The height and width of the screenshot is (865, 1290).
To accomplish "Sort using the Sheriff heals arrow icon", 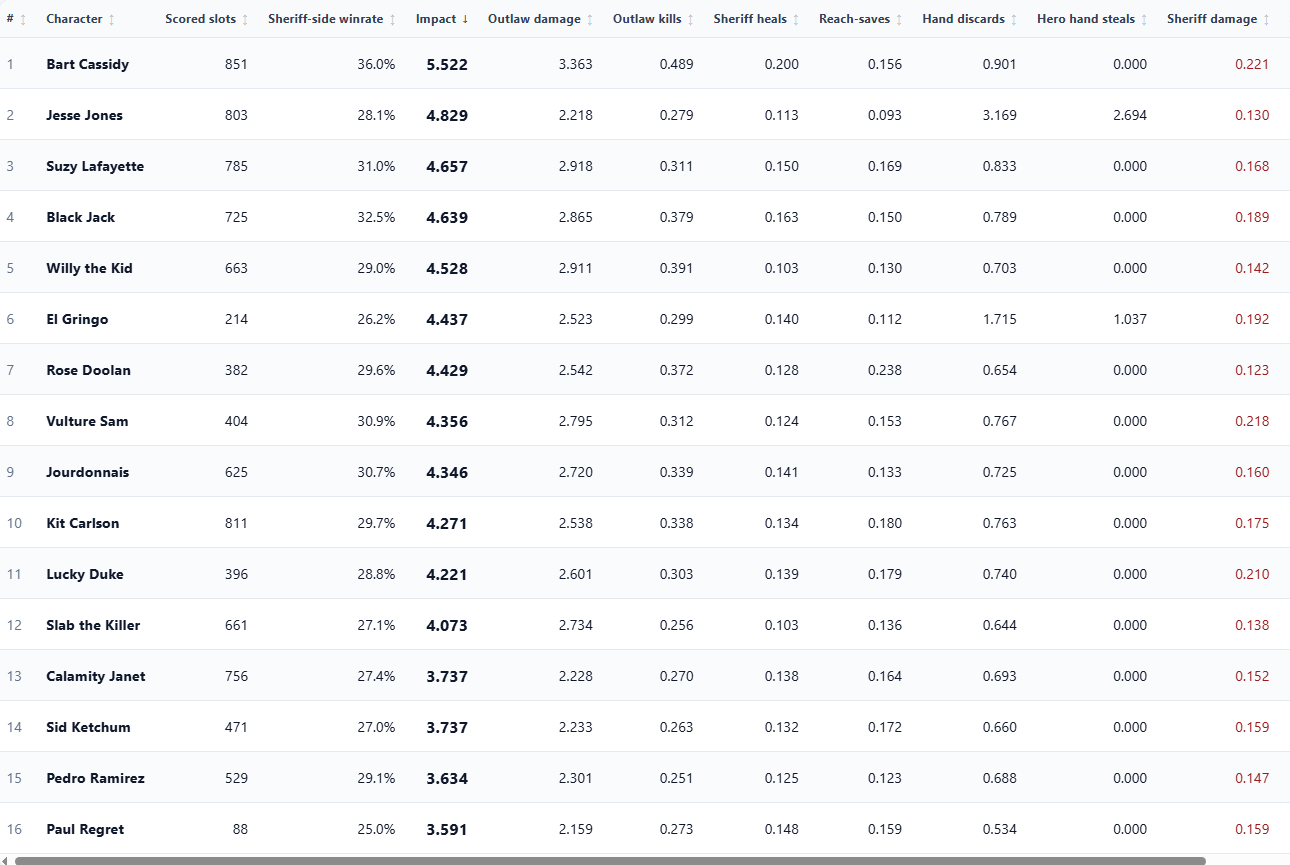I will pyautogui.click(x=796, y=20).
